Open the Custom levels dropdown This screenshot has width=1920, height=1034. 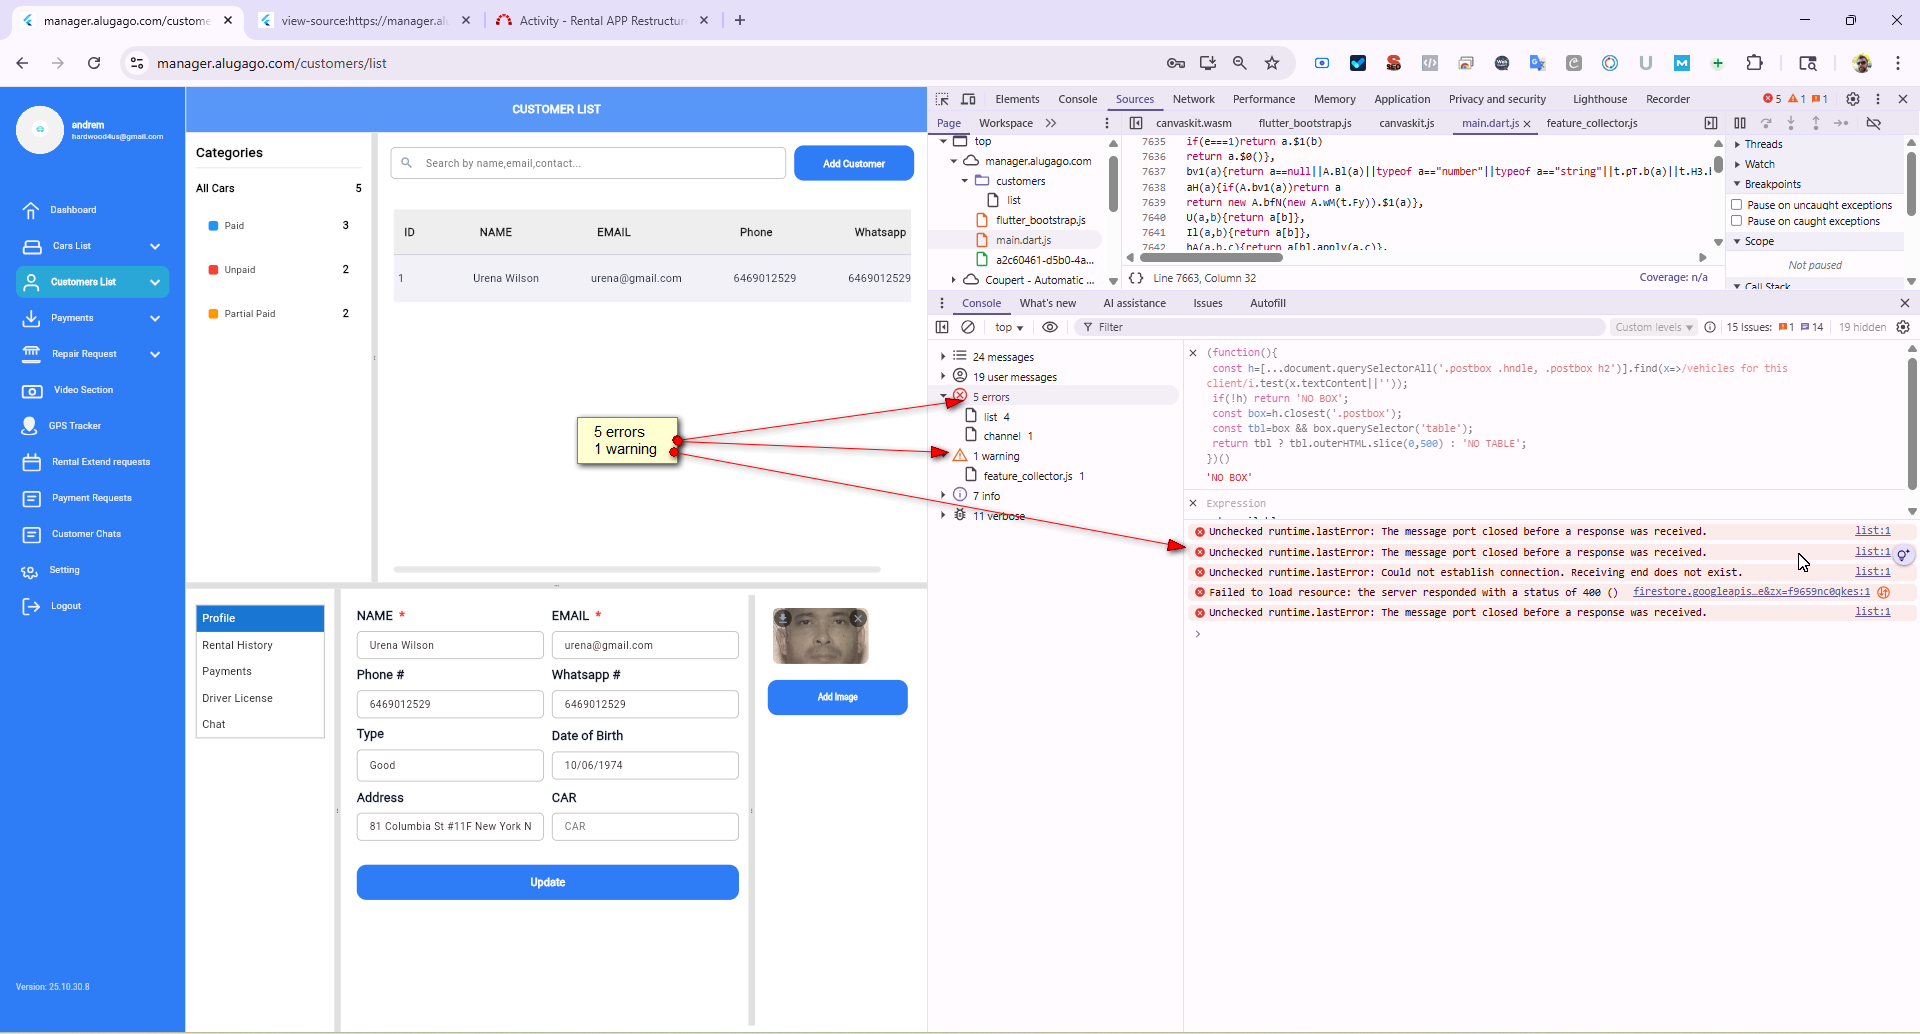(x=1653, y=327)
